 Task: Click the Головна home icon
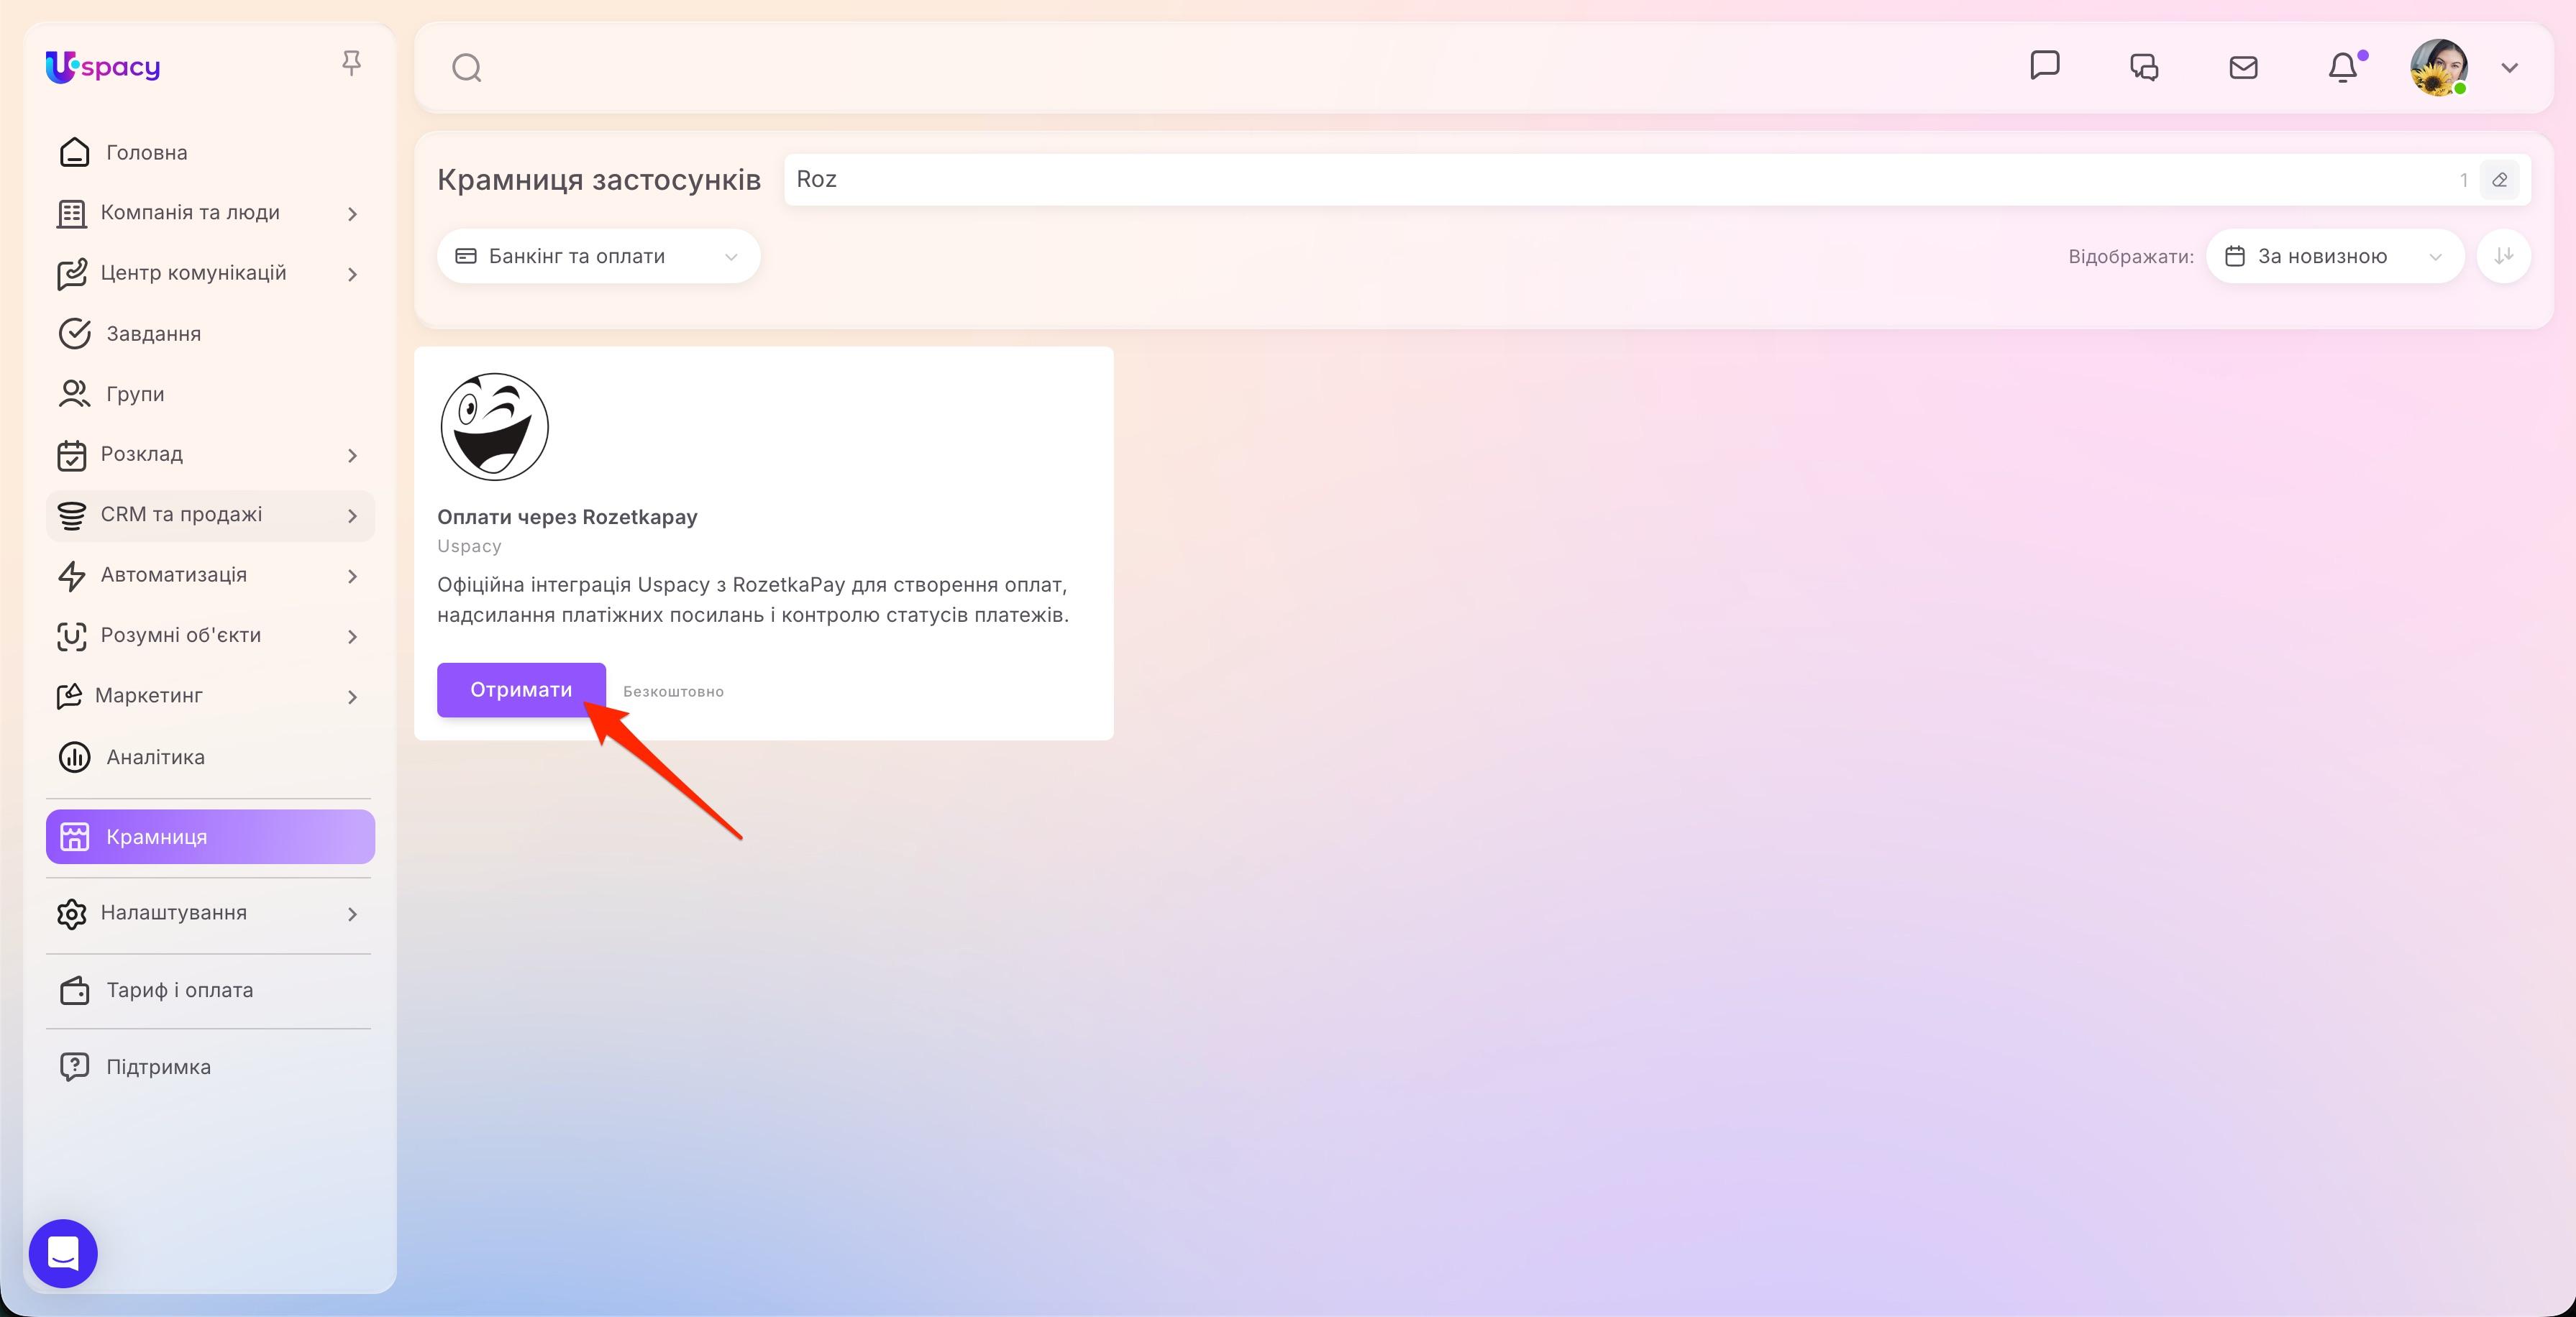click(74, 152)
